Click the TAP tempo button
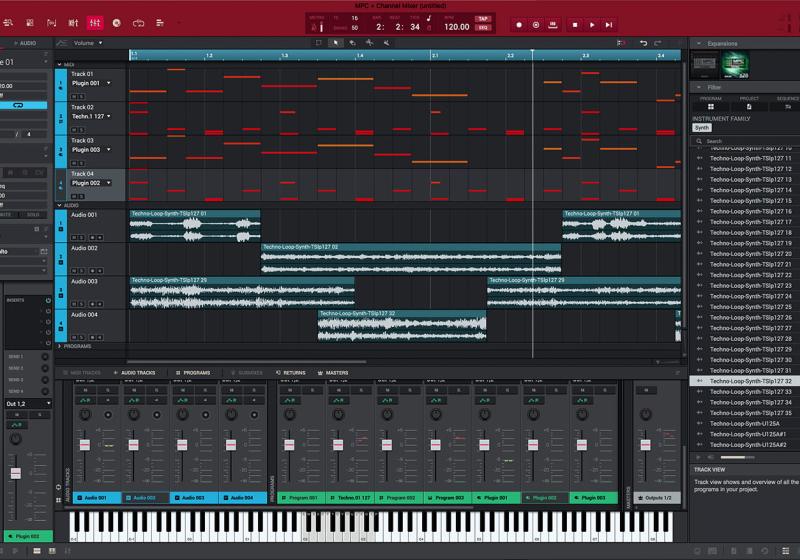The width and height of the screenshot is (800, 560). coord(483,19)
